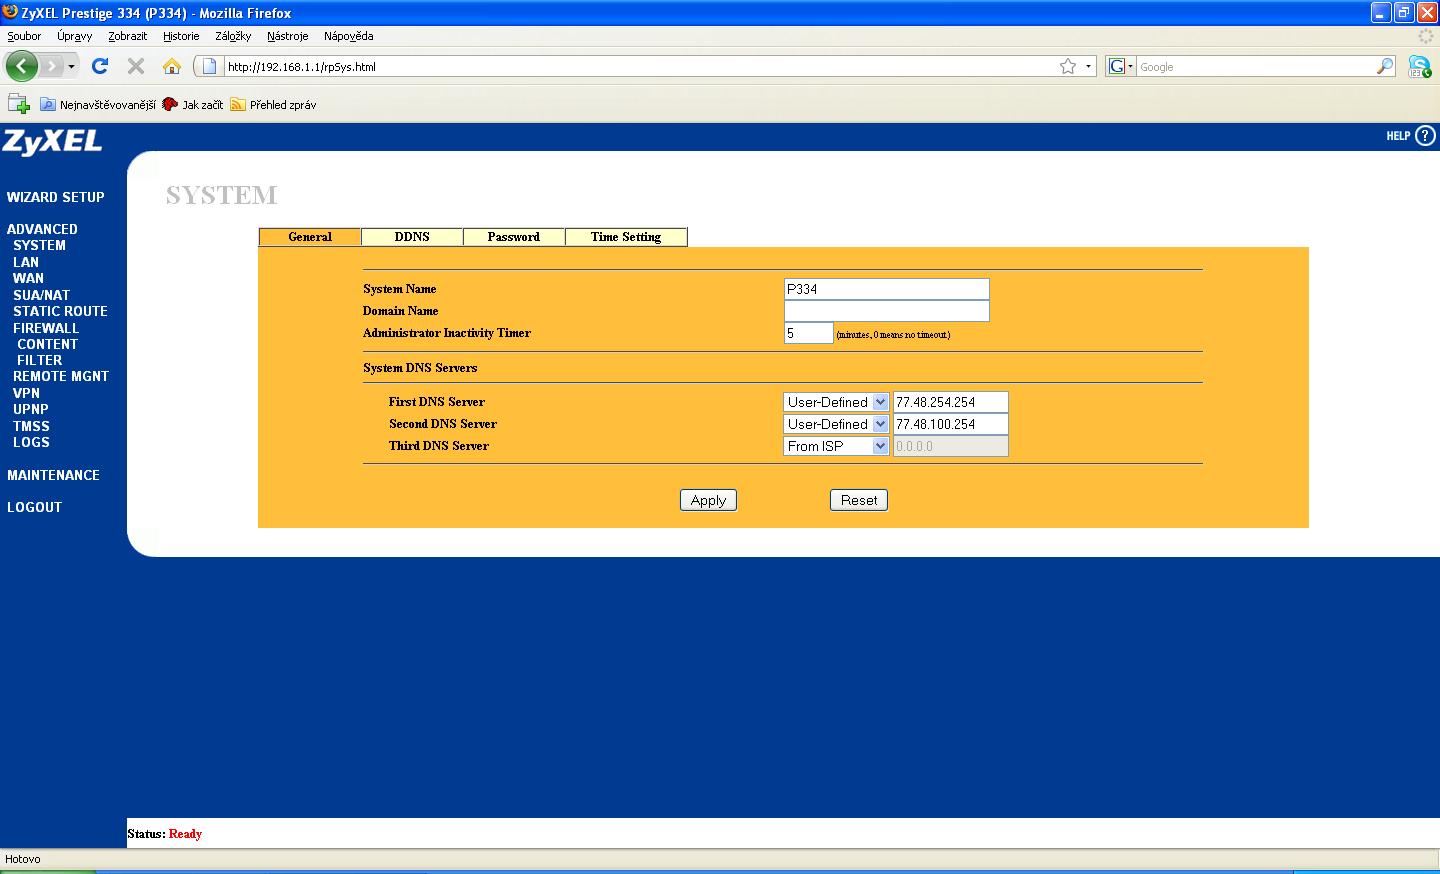Open the VPN sidebar link
The width and height of the screenshot is (1440, 874).
pos(27,393)
